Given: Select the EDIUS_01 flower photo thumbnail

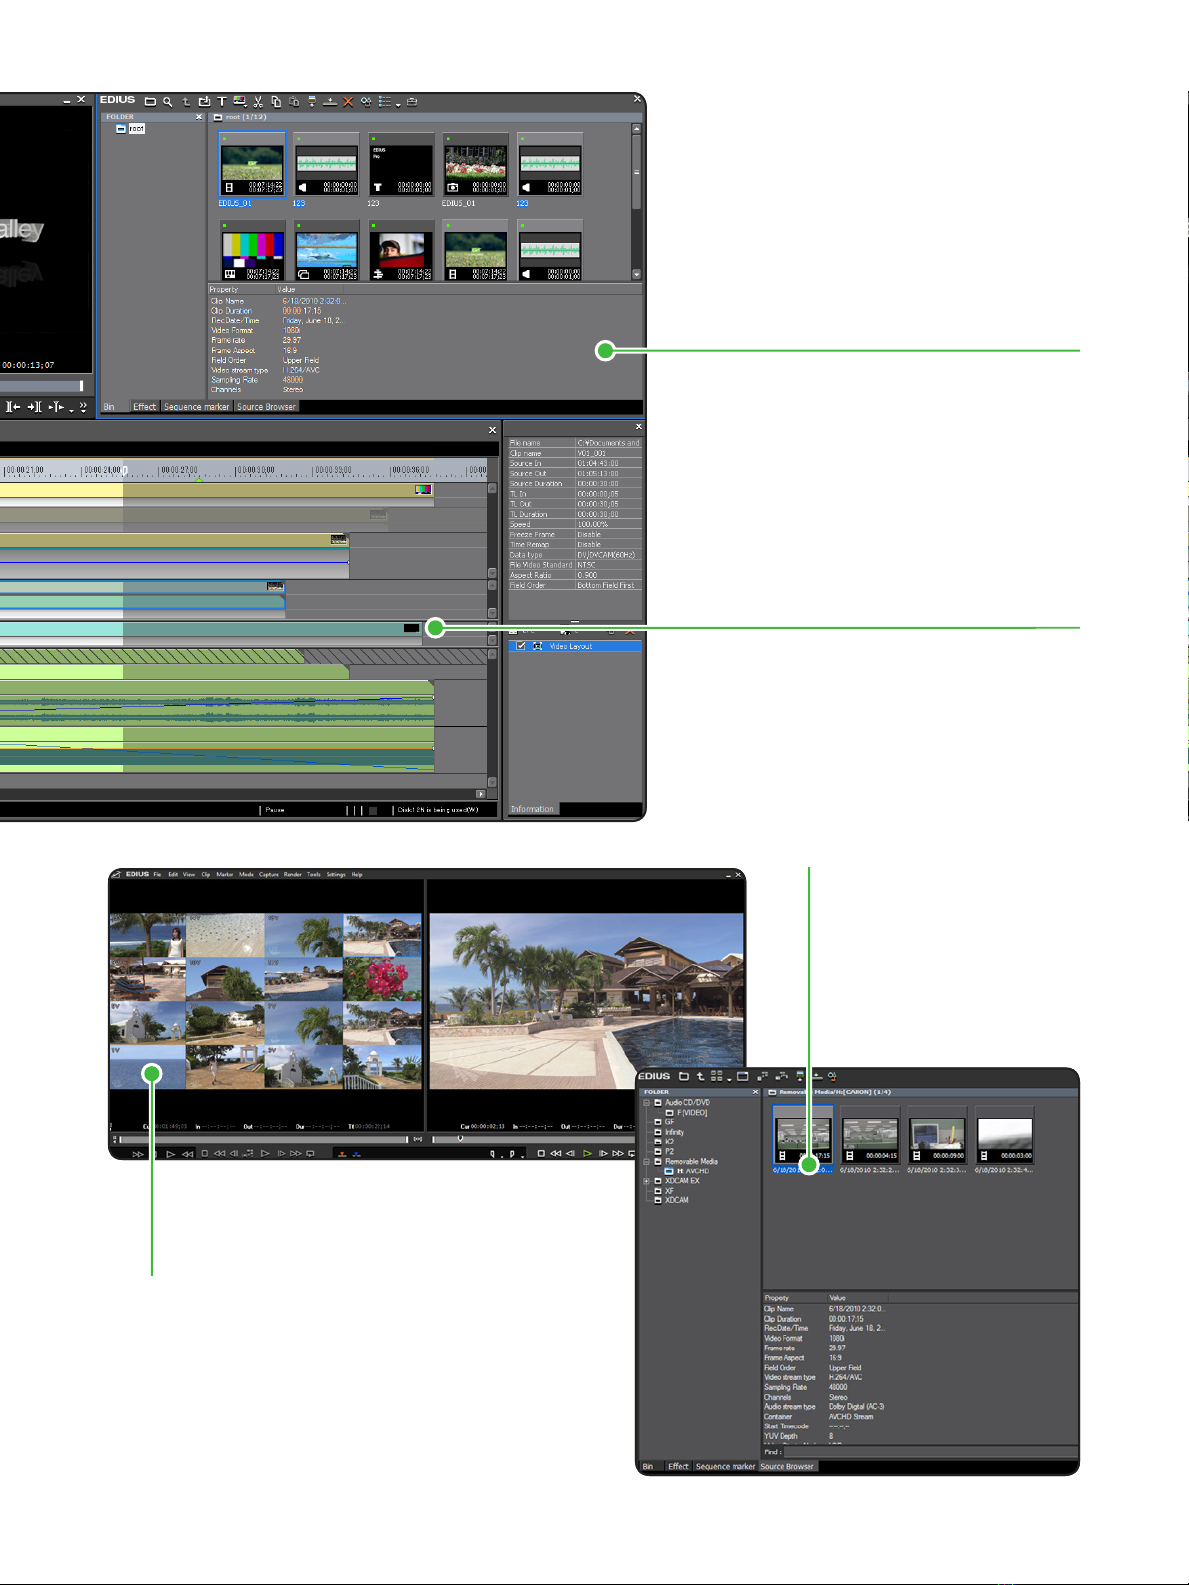Looking at the screenshot, I should point(475,164).
